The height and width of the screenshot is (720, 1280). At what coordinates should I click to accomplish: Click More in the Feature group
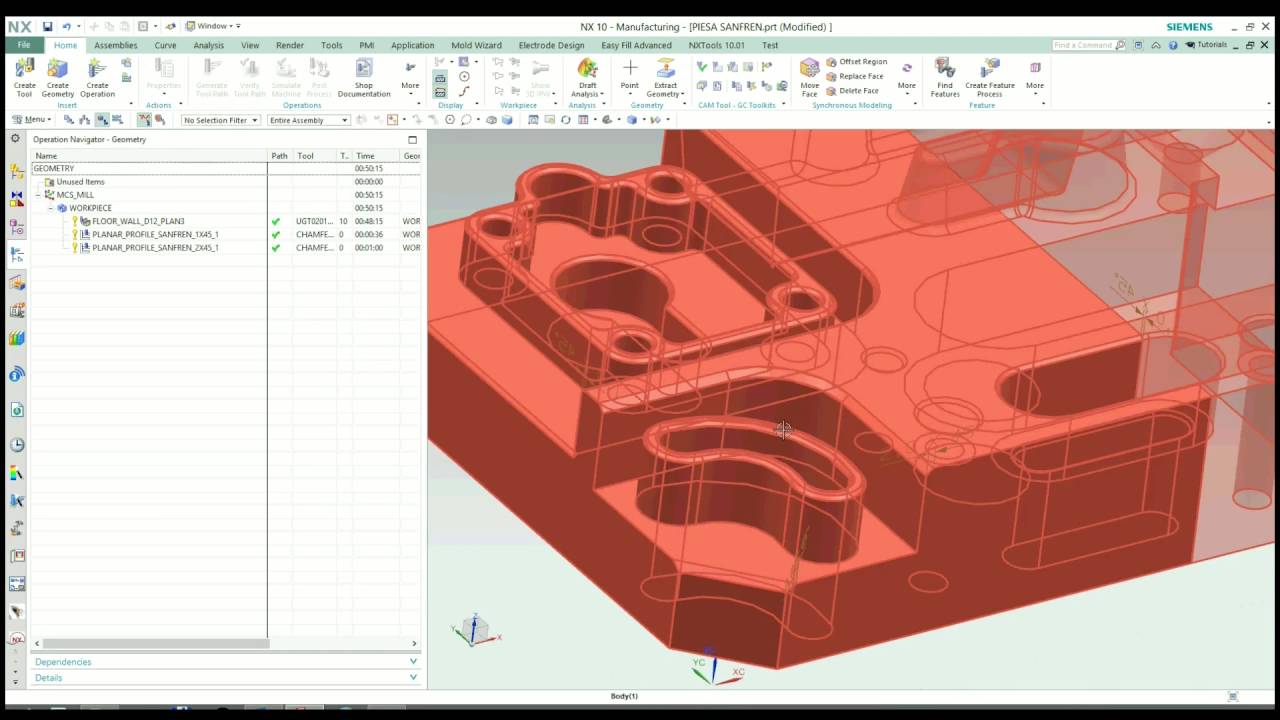click(x=1034, y=77)
